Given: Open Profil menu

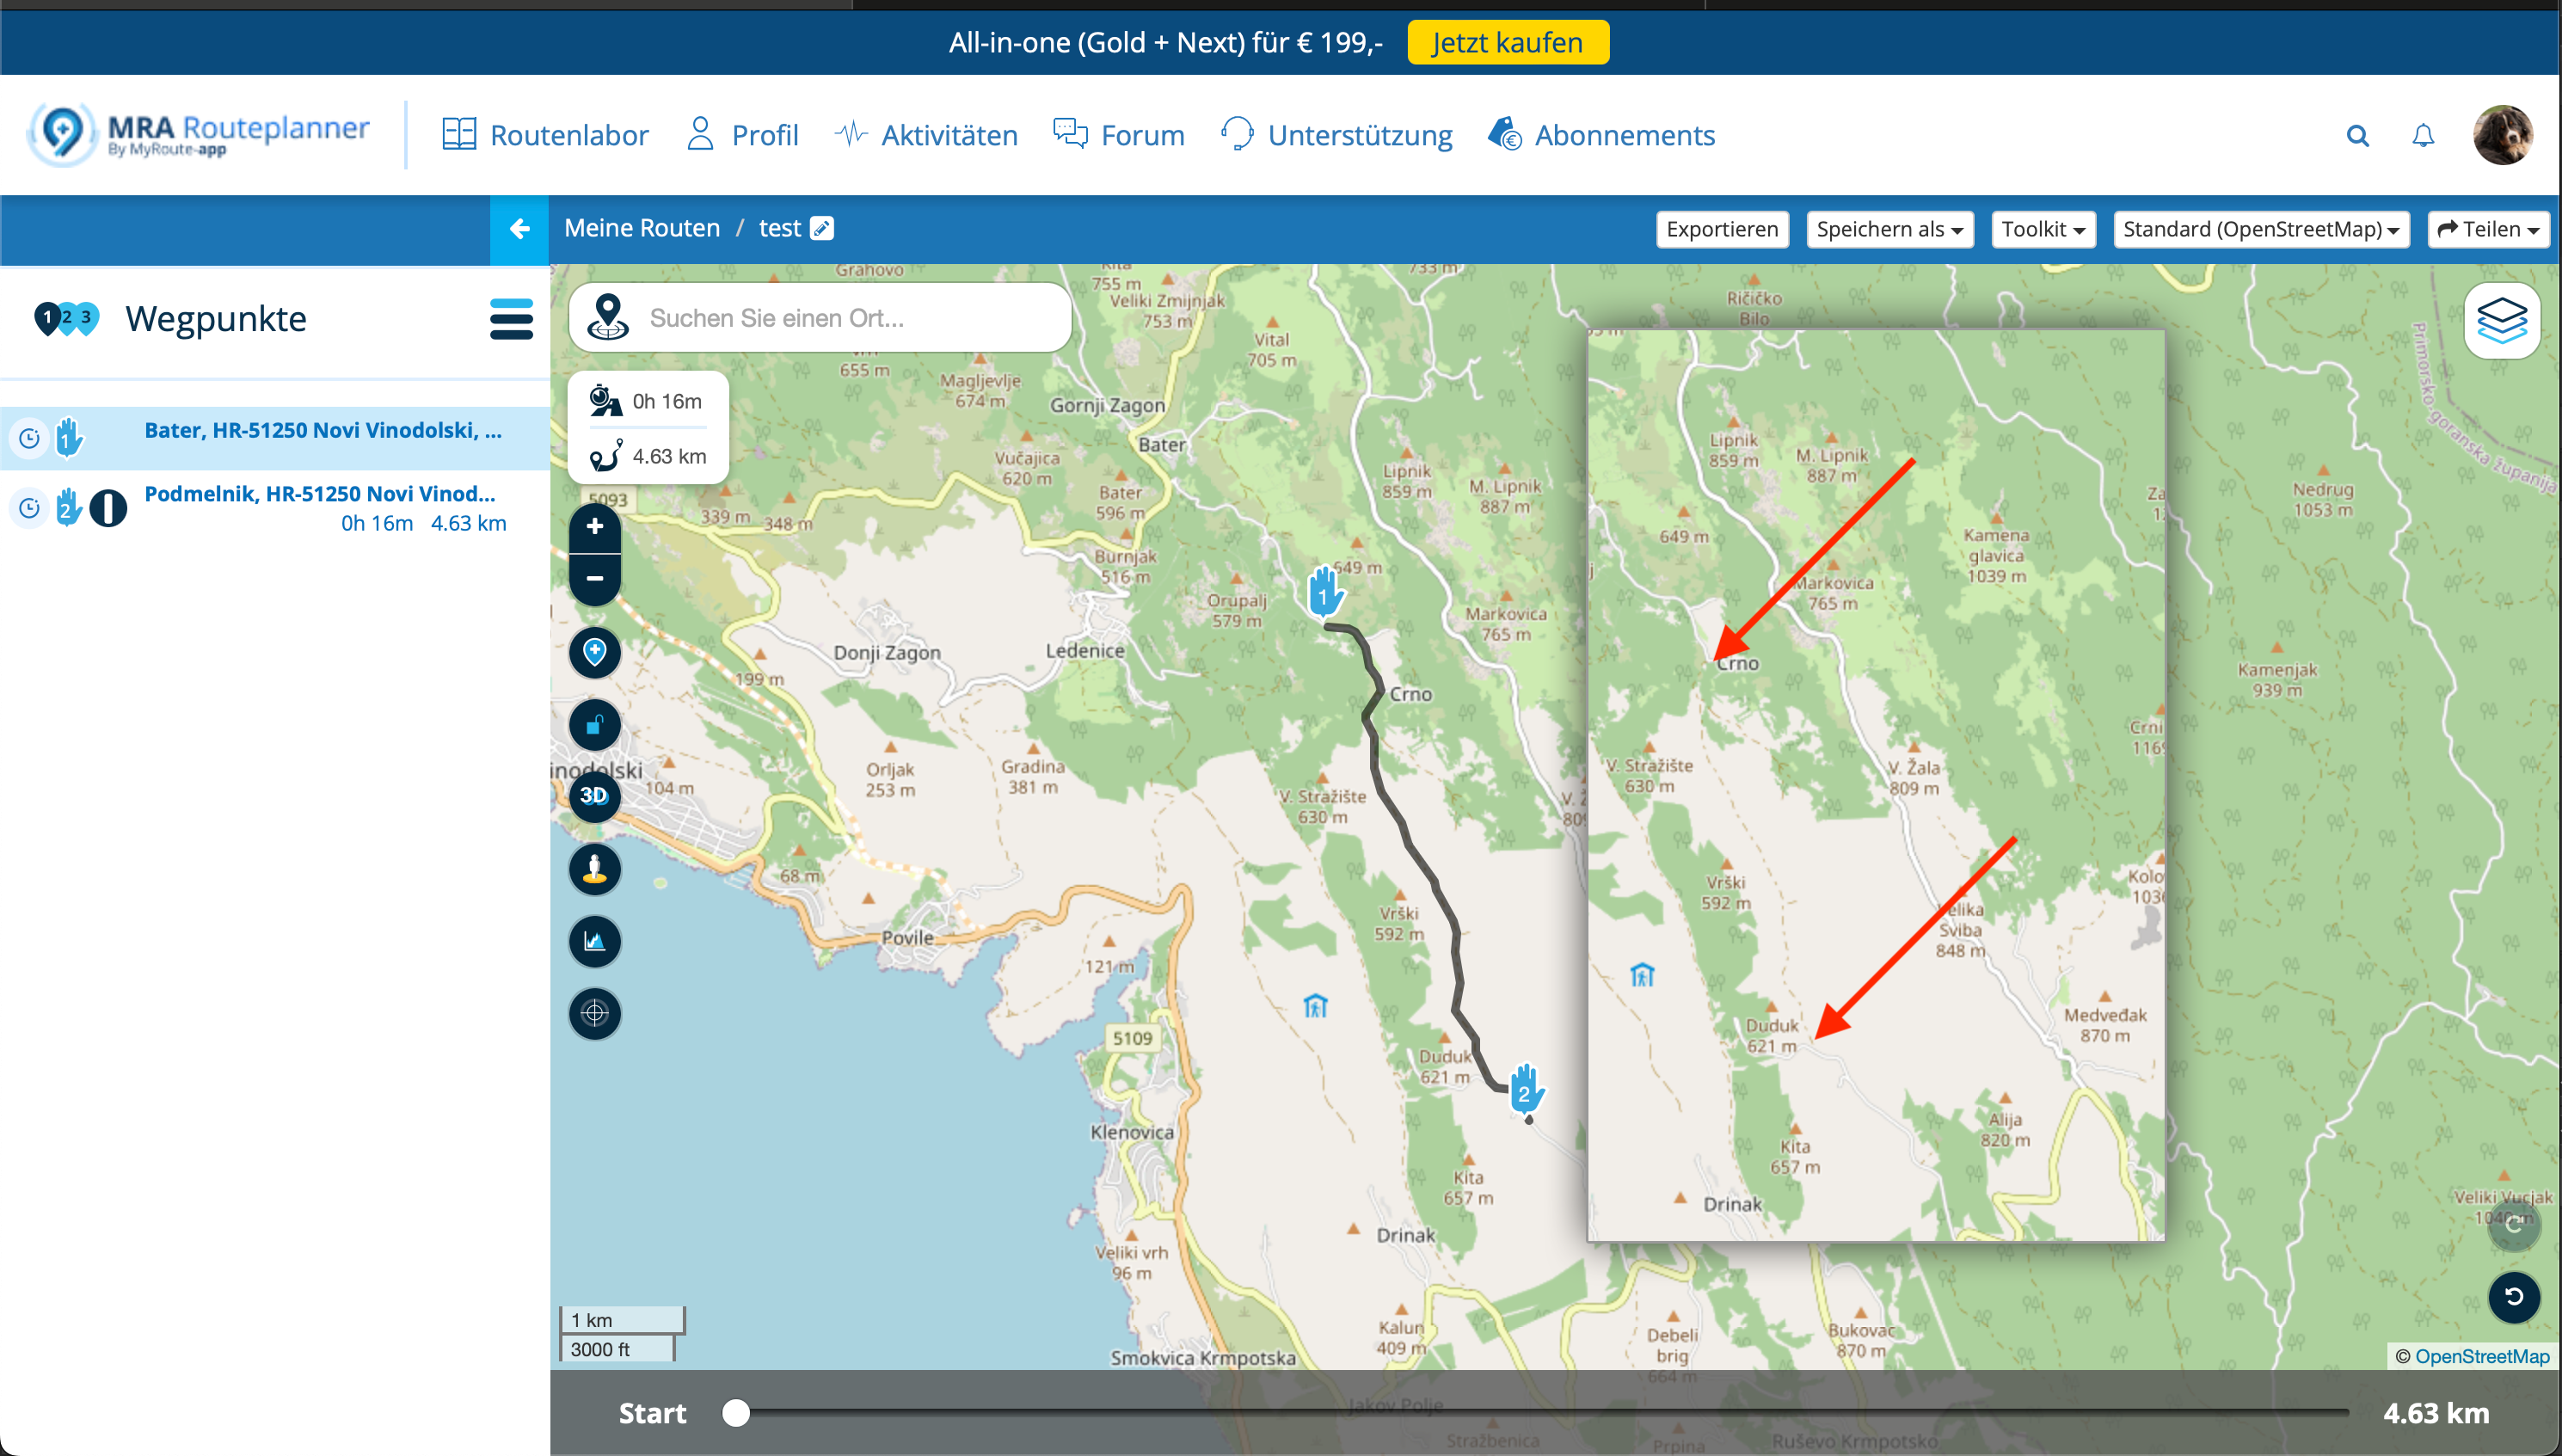Looking at the screenshot, I should click(743, 135).
